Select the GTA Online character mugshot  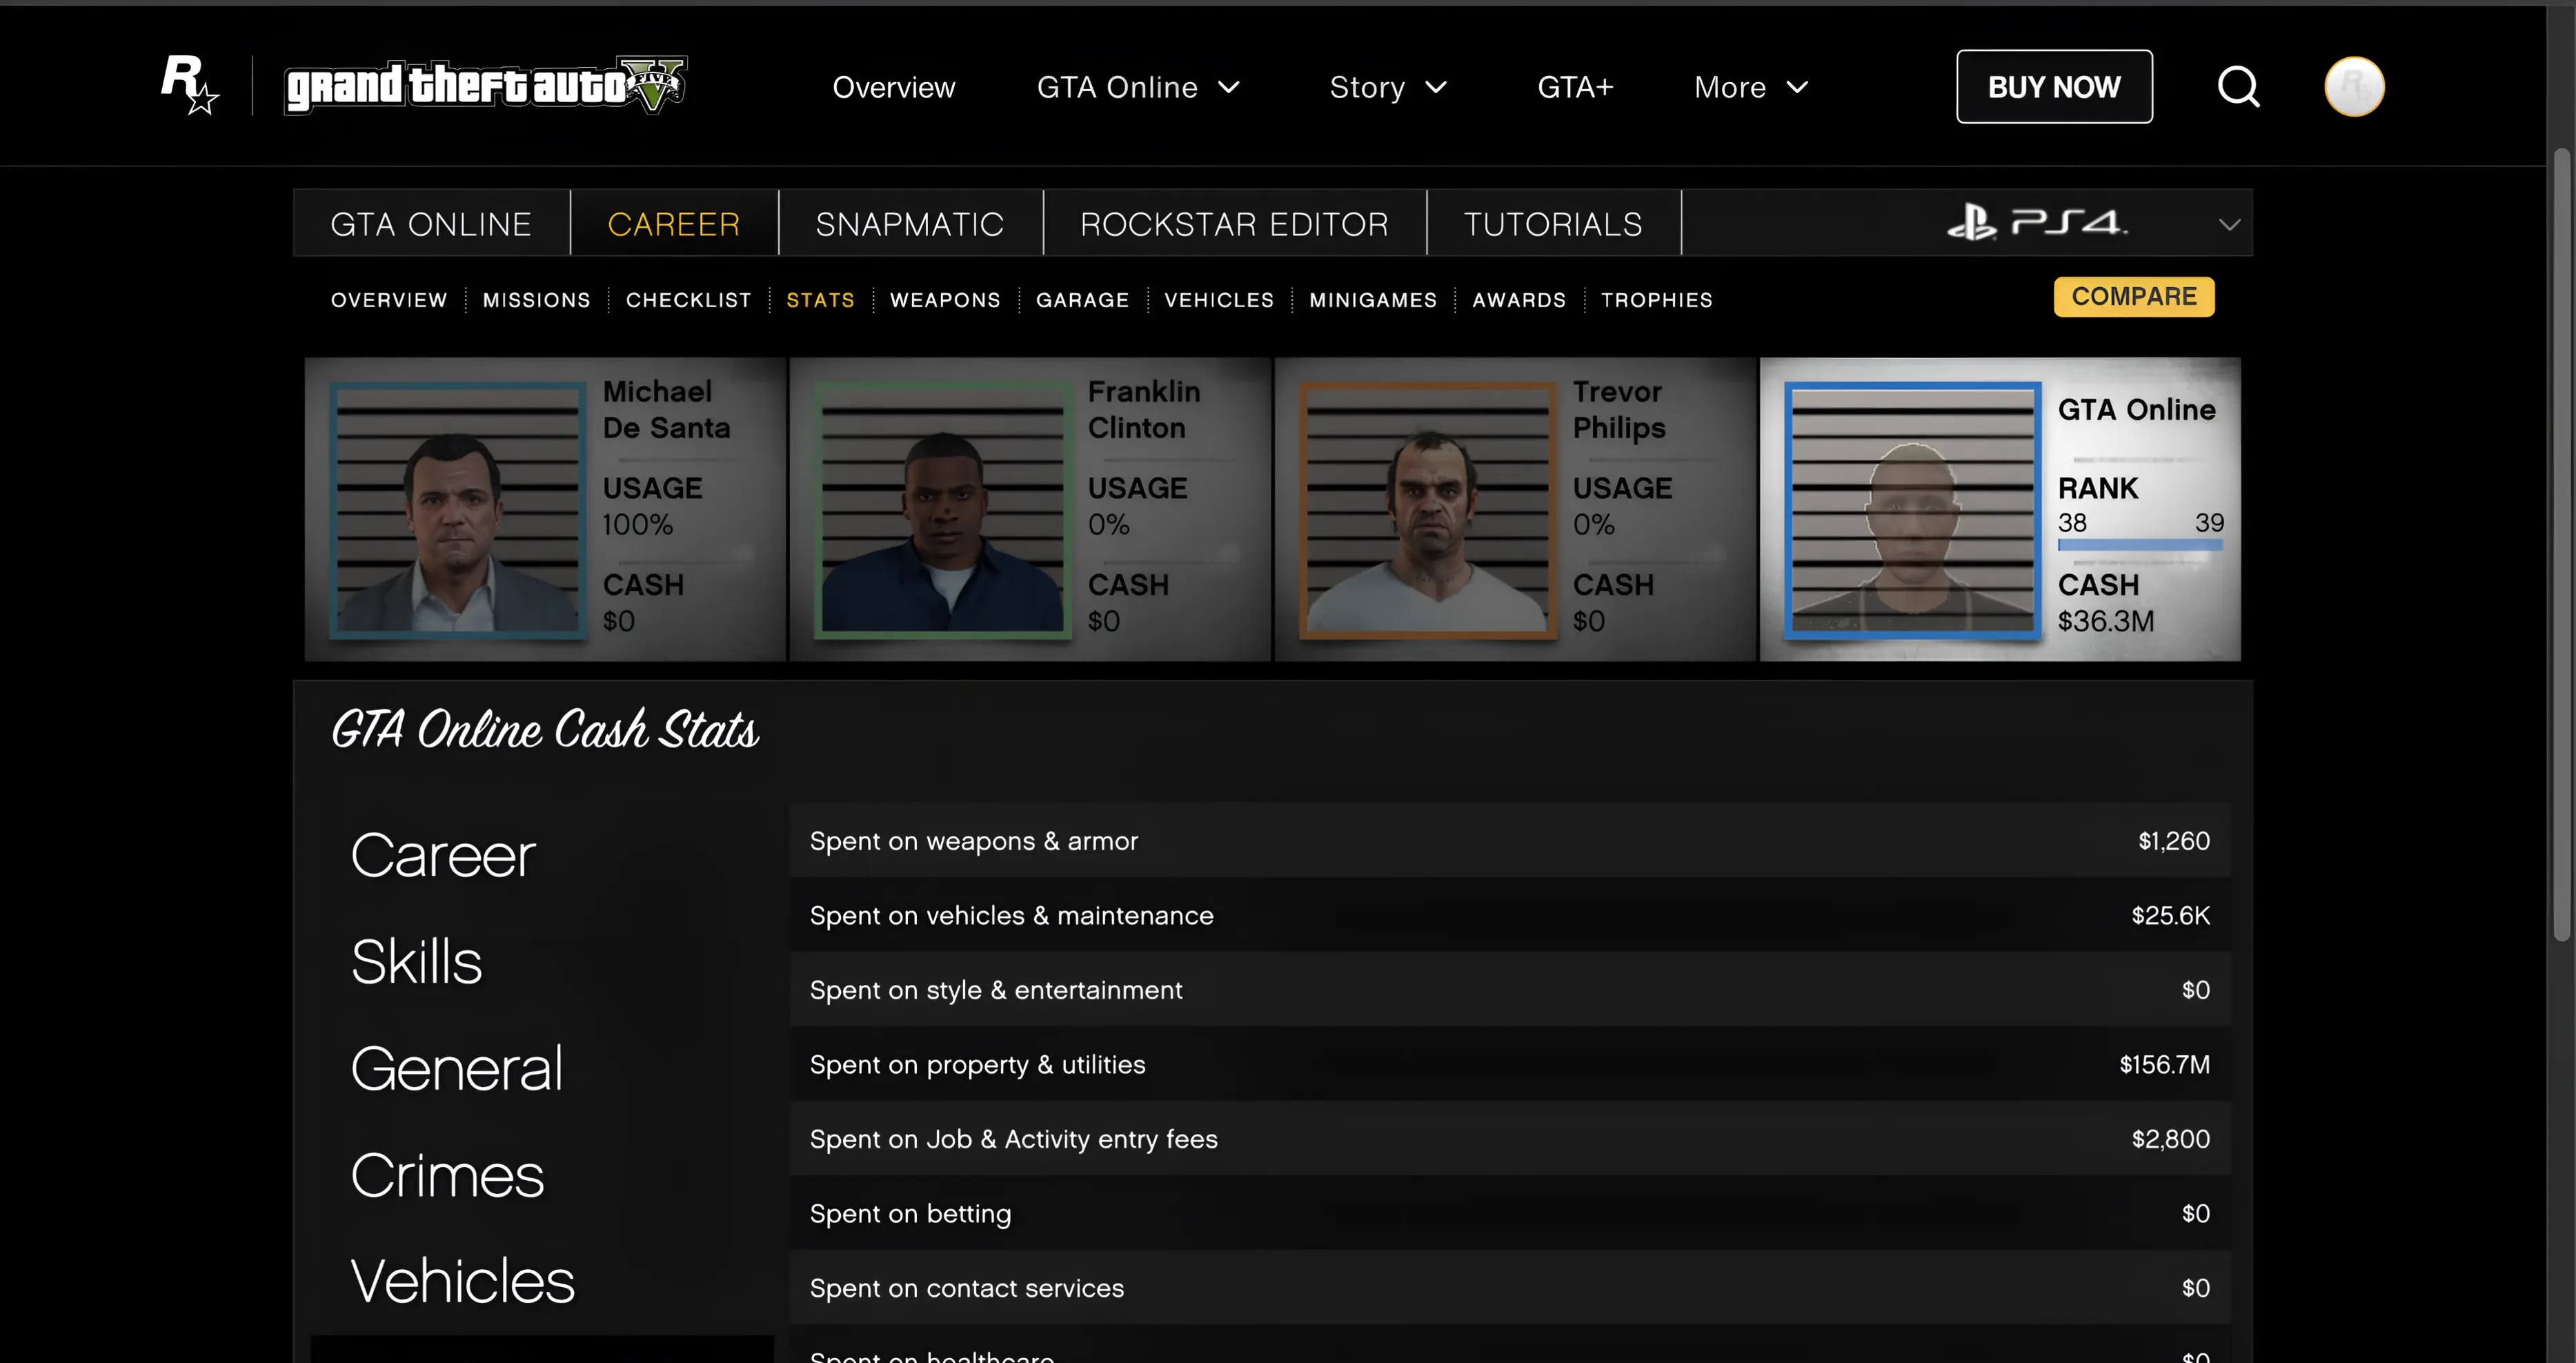(x=1912, y=510)
